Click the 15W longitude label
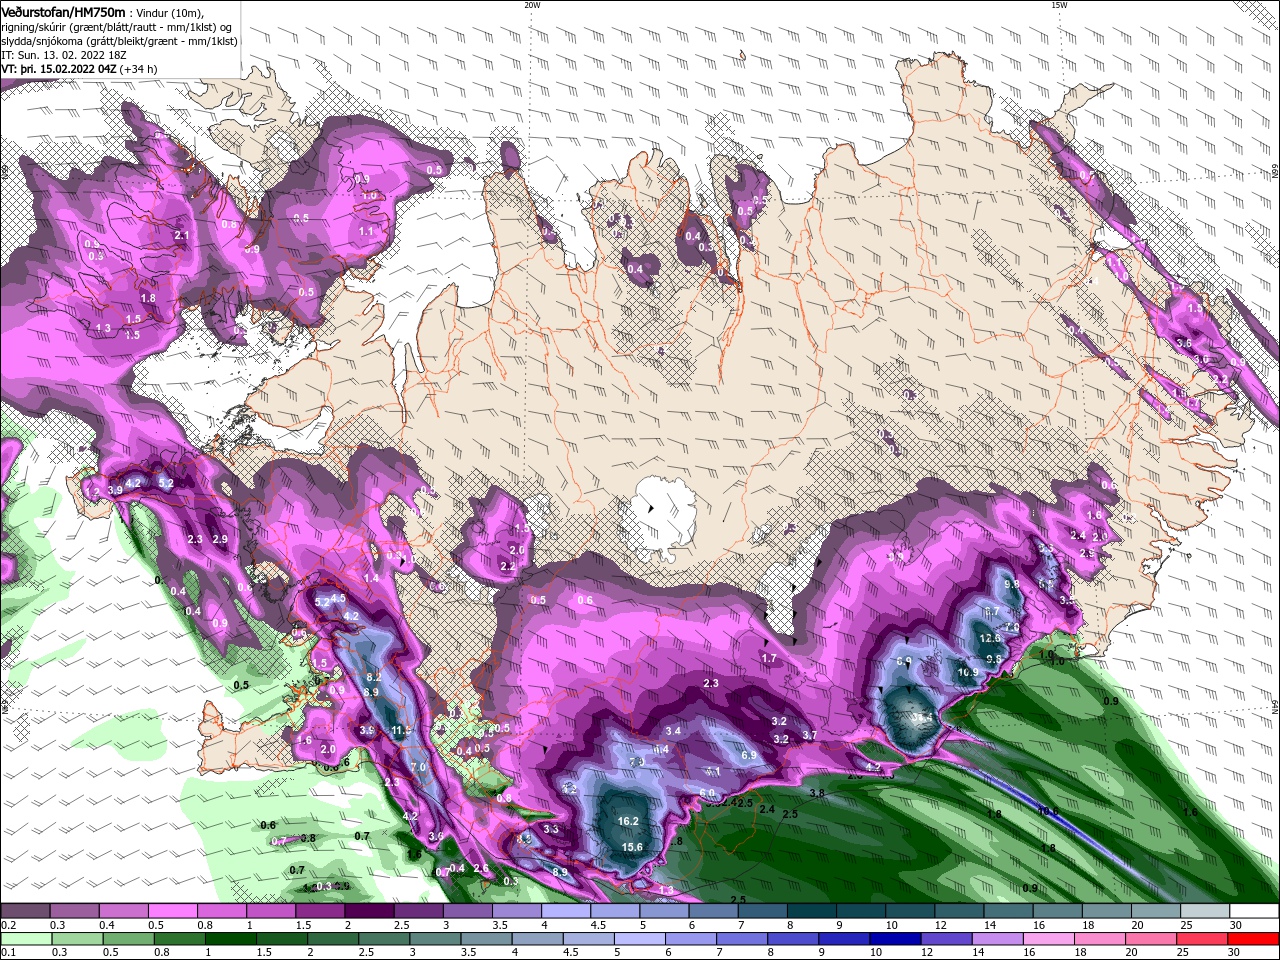This screenshot has height=960, width=1280. tap(1059, 5)
